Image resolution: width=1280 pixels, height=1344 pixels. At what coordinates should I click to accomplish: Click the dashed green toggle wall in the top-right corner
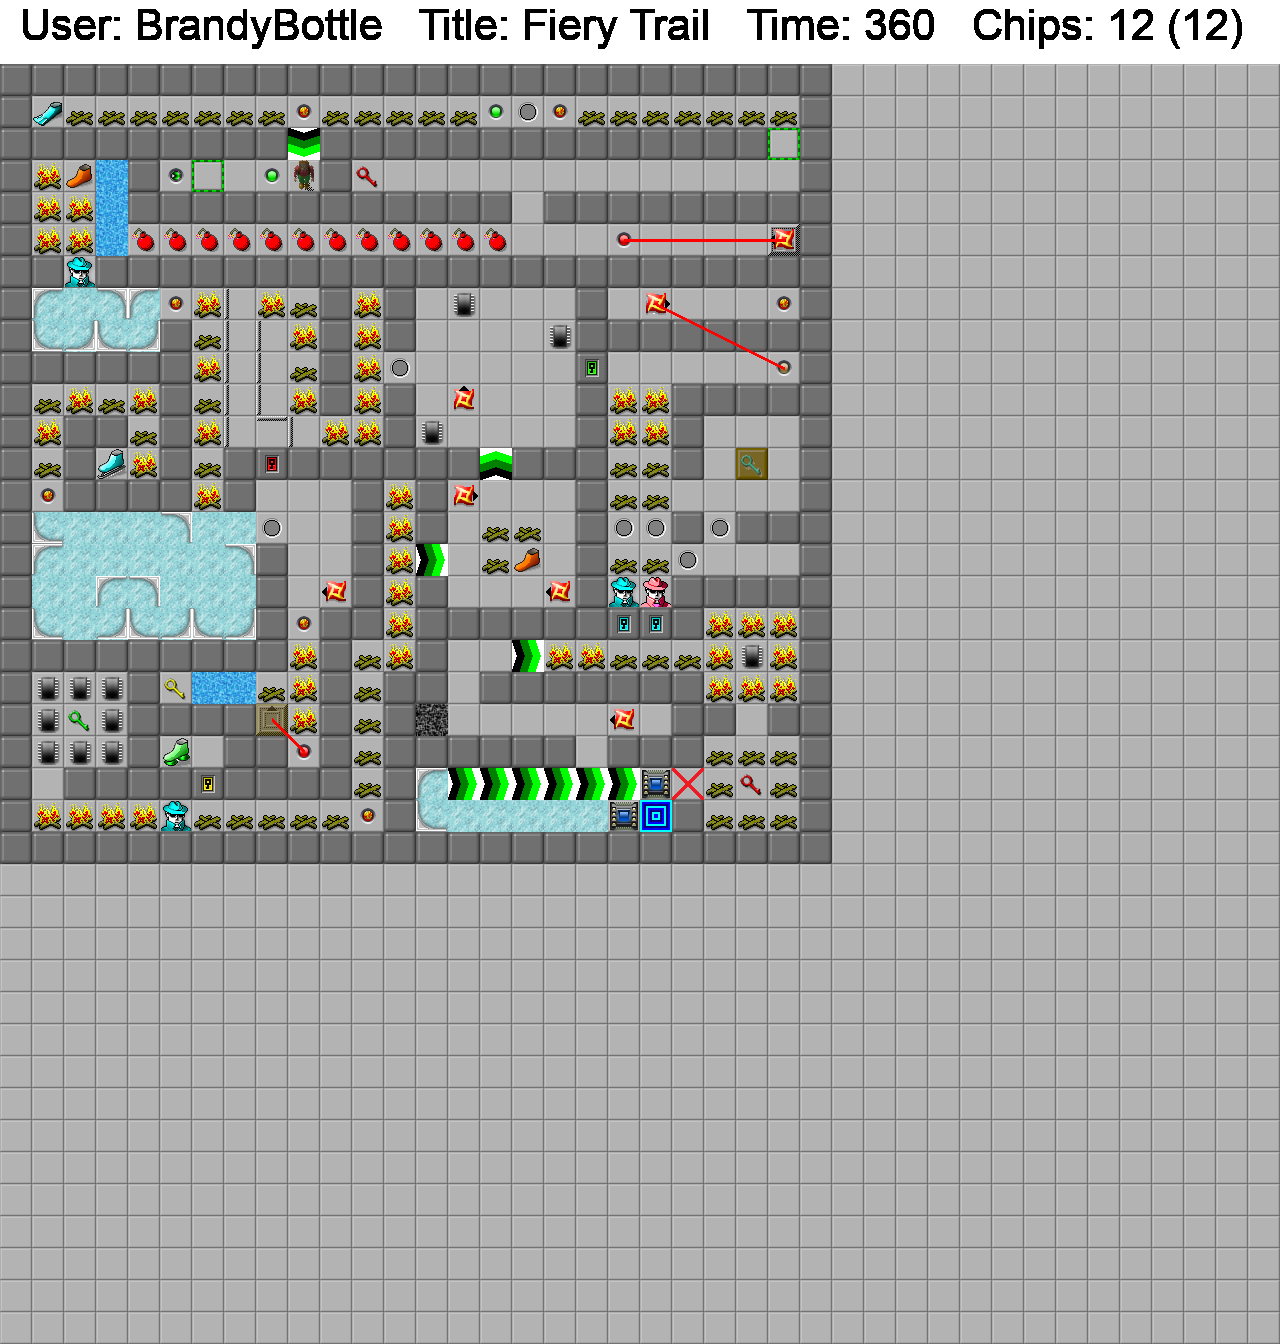click(x=784, y=144)
